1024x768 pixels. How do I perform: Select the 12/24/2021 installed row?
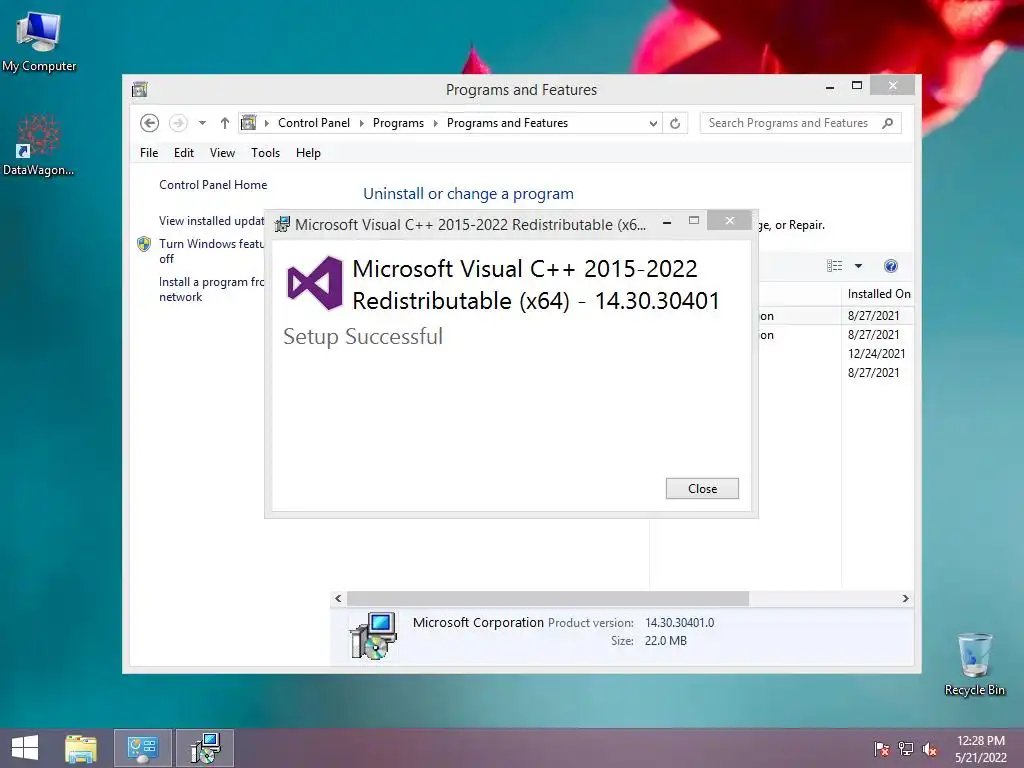pos(876,353)
